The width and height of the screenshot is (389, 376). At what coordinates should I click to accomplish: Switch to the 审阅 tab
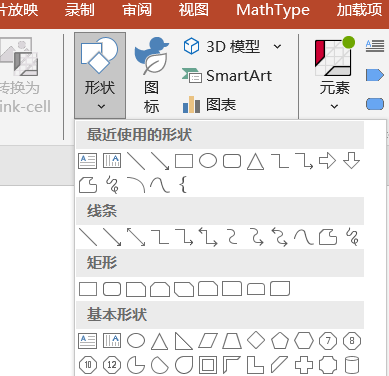click(137, 10)
